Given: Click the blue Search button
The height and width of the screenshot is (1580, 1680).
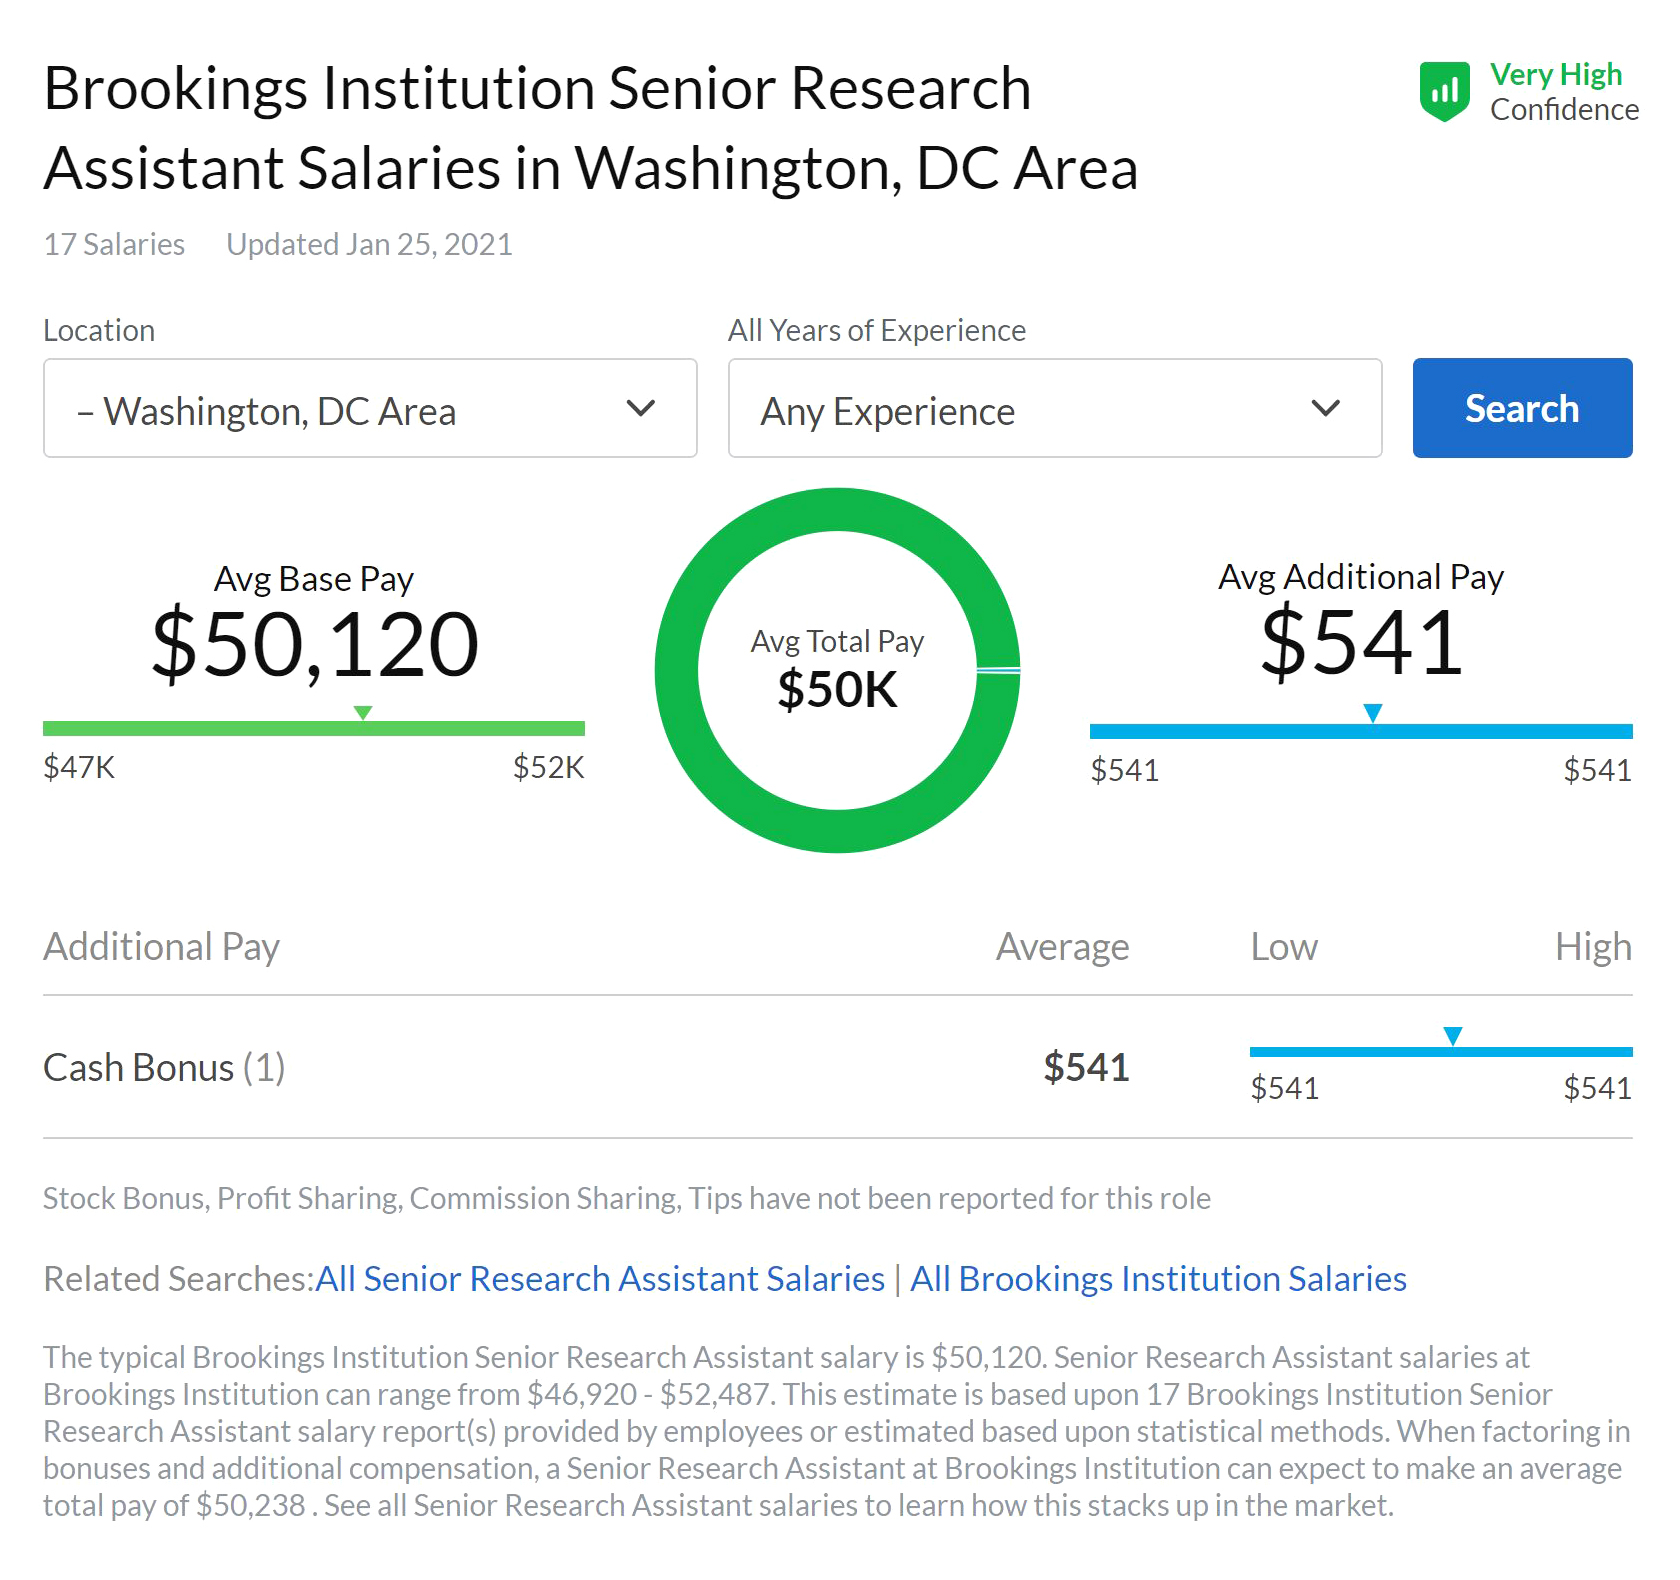Looking at the screenshot, I should [x=1522, y=408].
